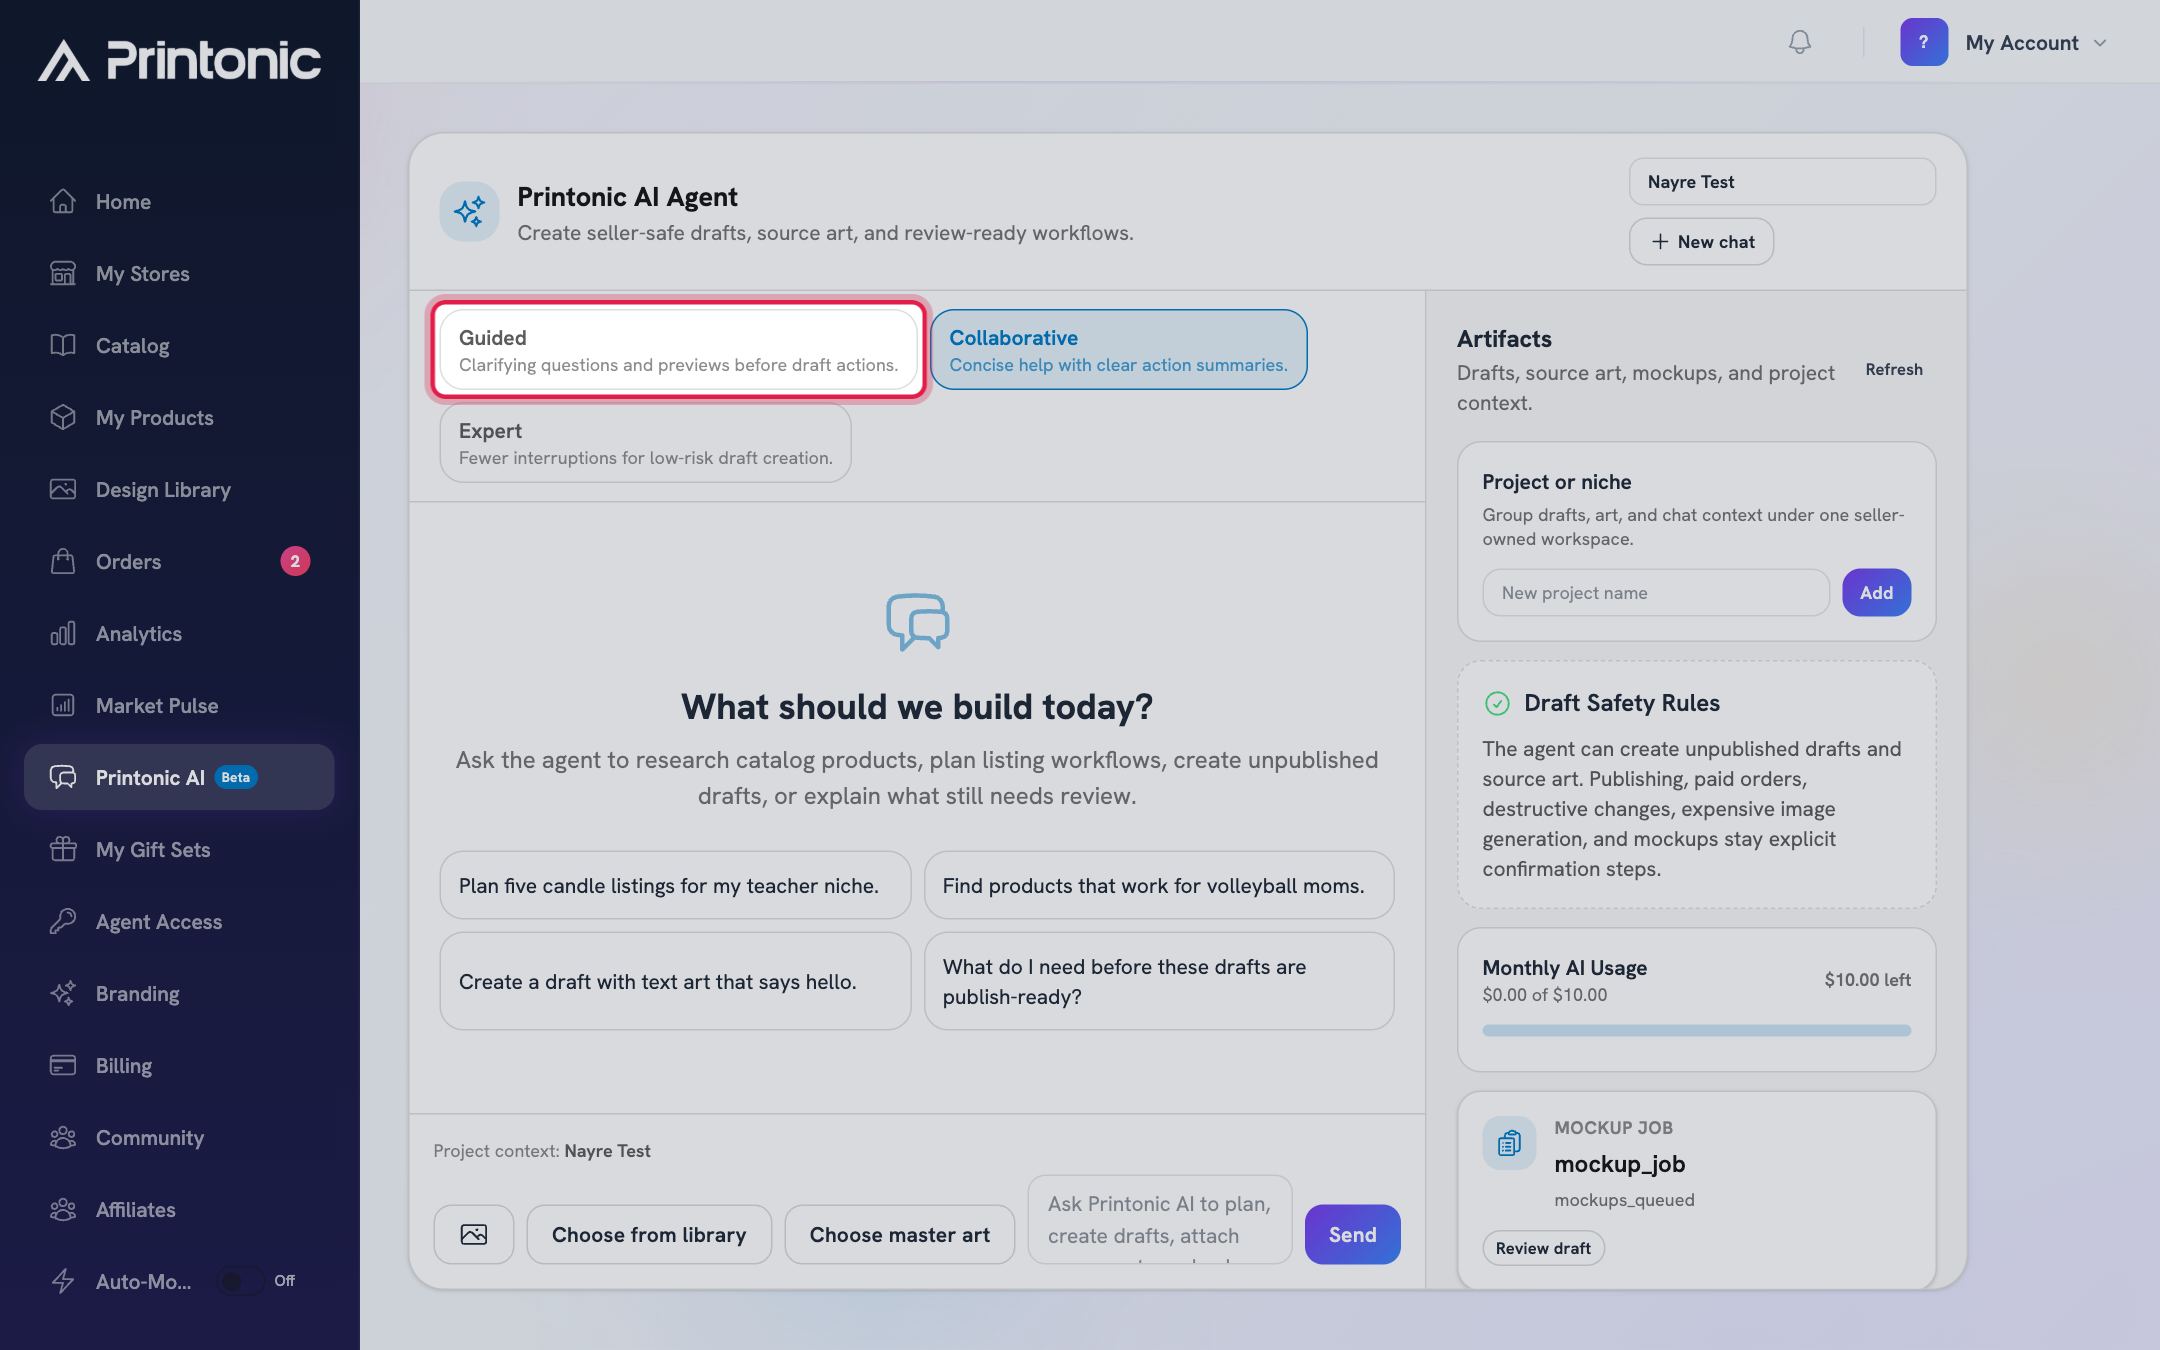The image size is (2160, 1350).
Task: Click the Send button
Action: point(1352,1234)
